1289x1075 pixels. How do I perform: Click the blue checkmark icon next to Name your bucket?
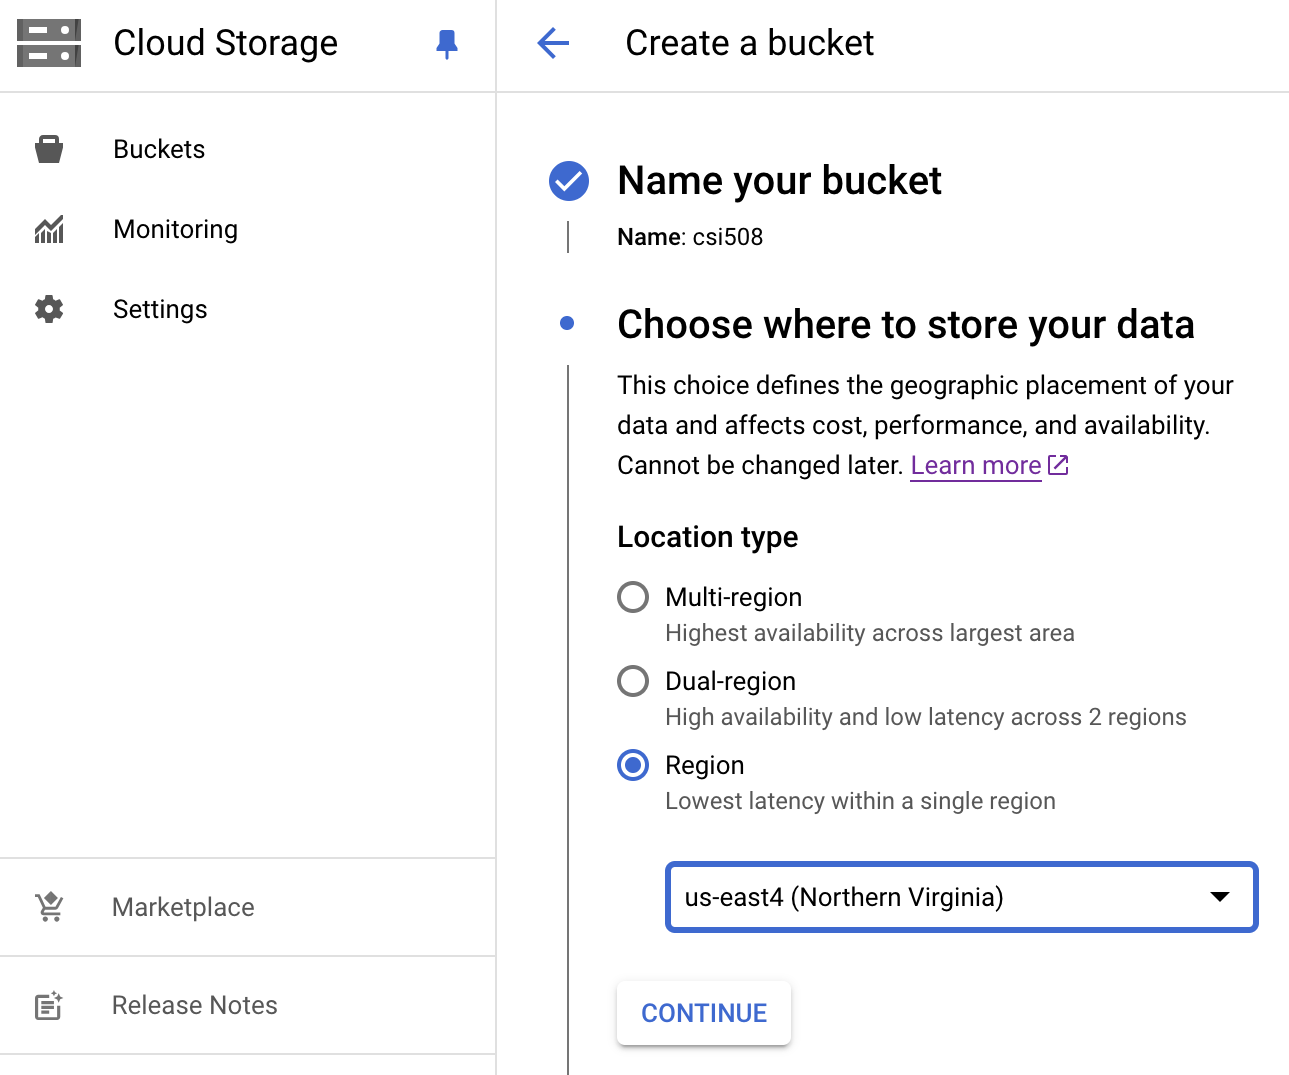tap(569, 181)
